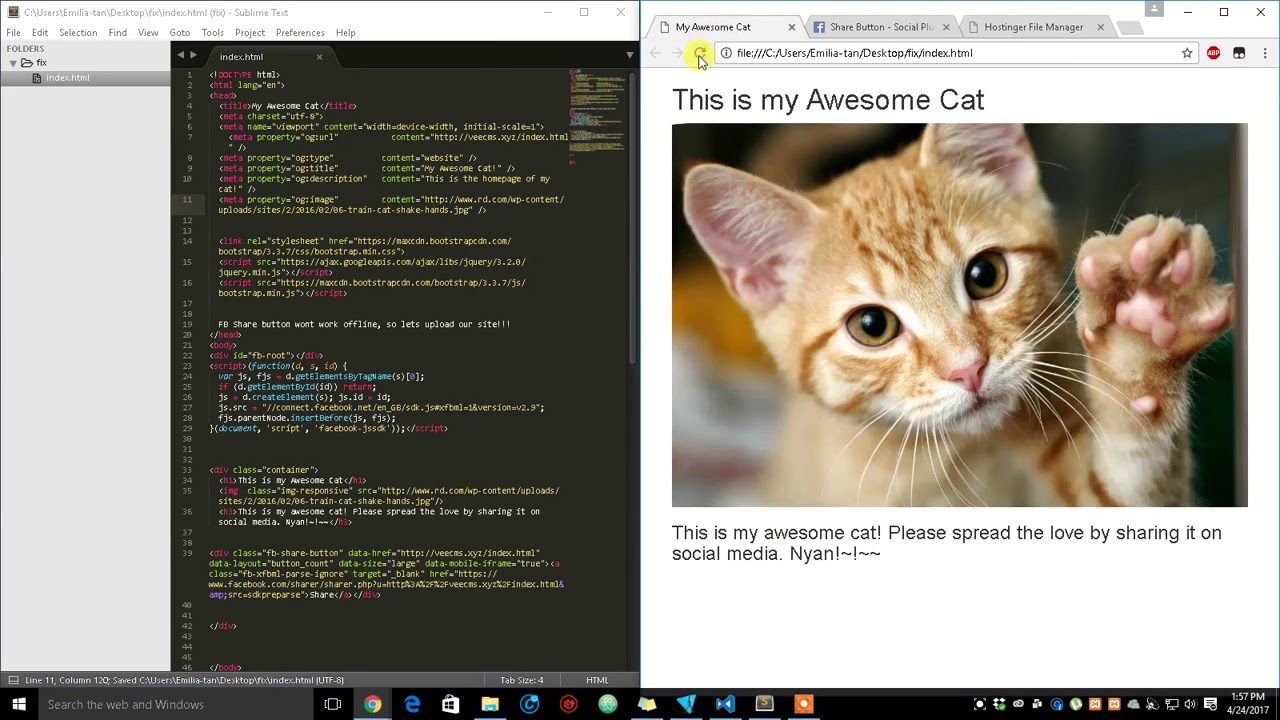
Task: Open the Project menu
Action: 249,32
